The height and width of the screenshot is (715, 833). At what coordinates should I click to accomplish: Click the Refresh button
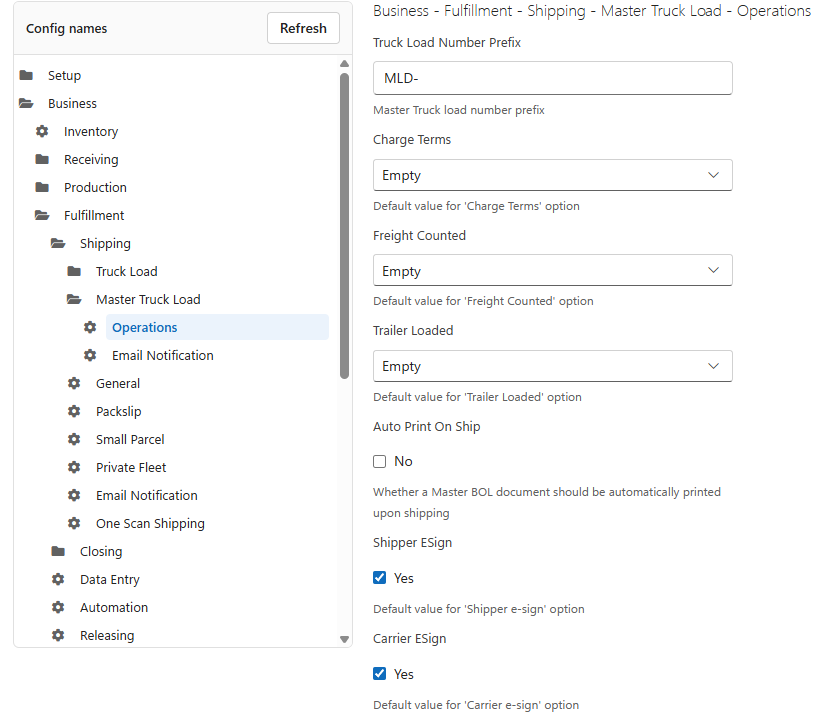(303, 28)
